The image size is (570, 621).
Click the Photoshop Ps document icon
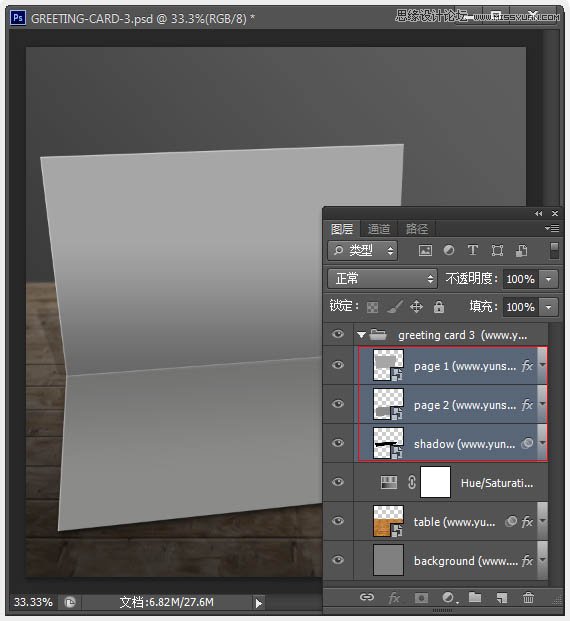(x=18, y=18)
